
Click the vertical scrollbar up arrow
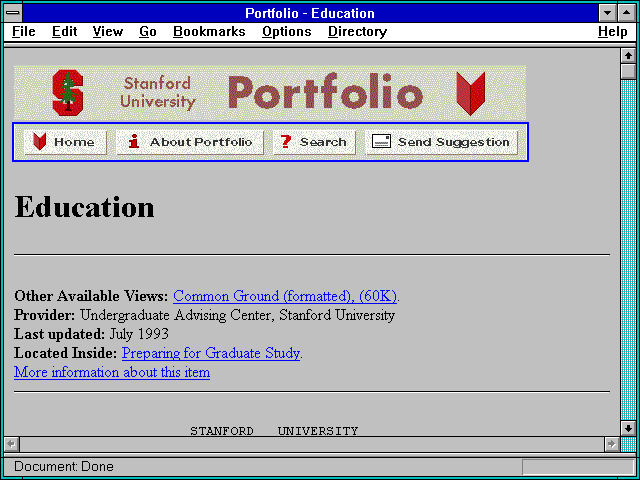(628, 56)
